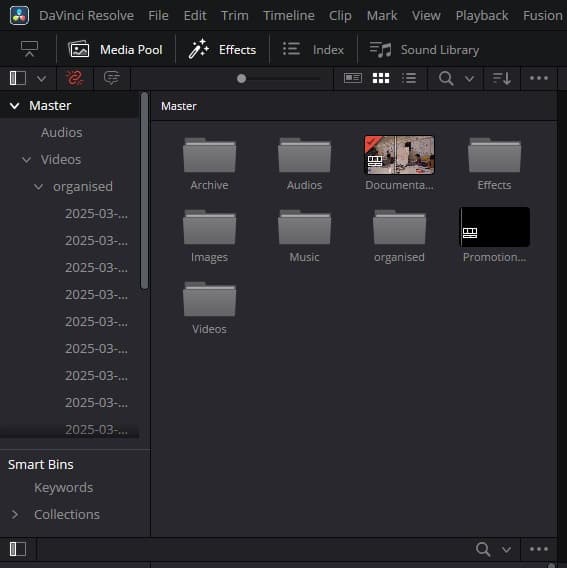567x568 pixels.
Task: Select the Videos bin in tree
Action: click(x=61, y=159)
